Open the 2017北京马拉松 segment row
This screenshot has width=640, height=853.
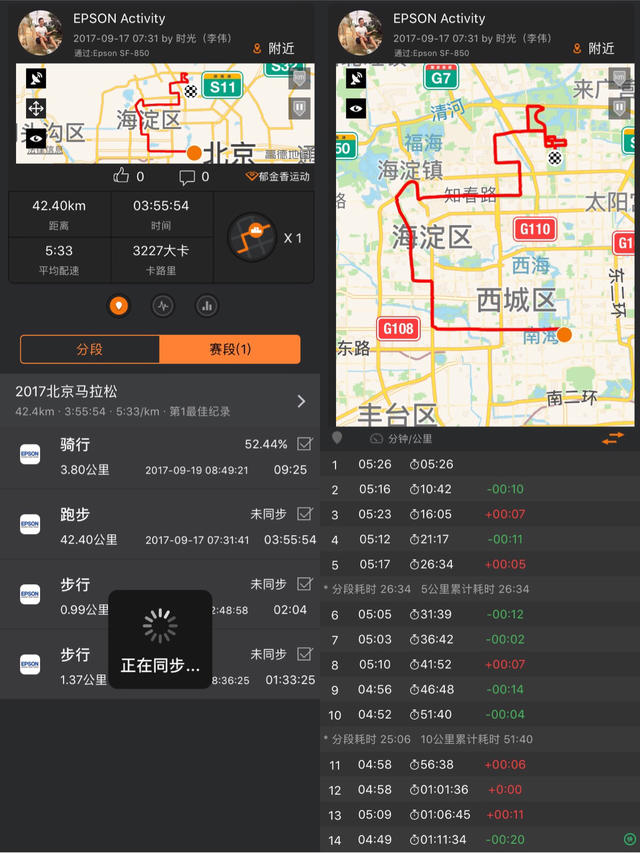160,401
